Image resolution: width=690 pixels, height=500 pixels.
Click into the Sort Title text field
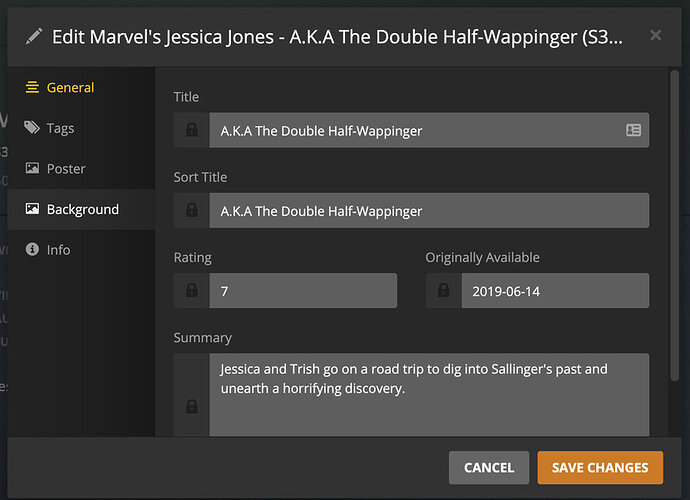coord(428,210)
